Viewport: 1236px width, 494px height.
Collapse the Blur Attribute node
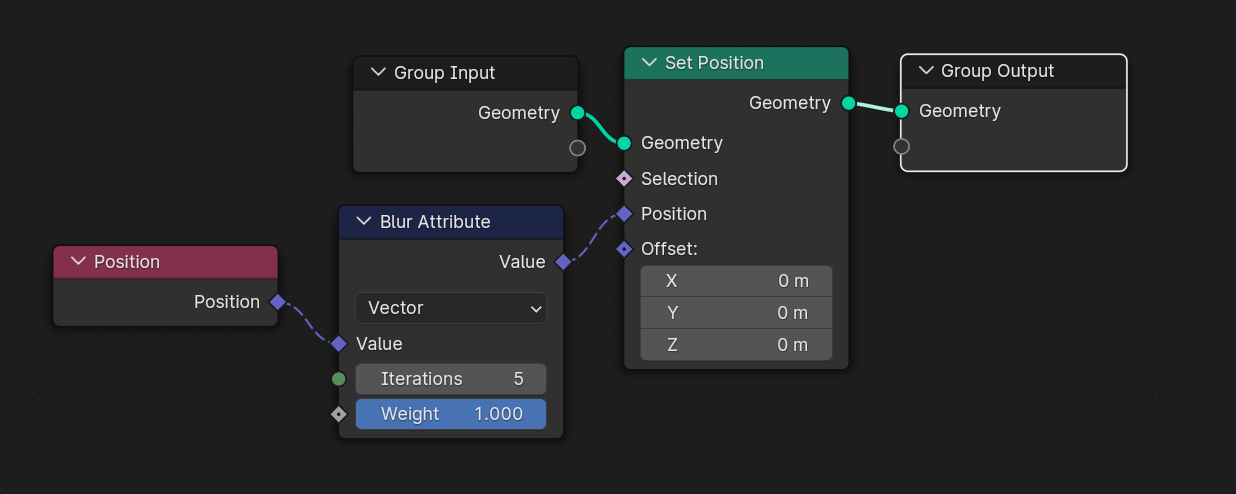click(x=364, y=222)
